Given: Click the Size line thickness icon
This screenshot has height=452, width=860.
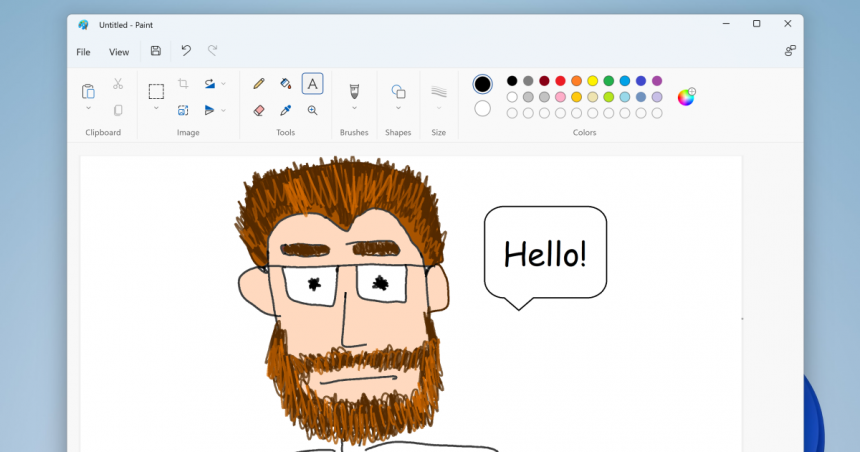Looking at the screenshot, I should pos(439,91).
